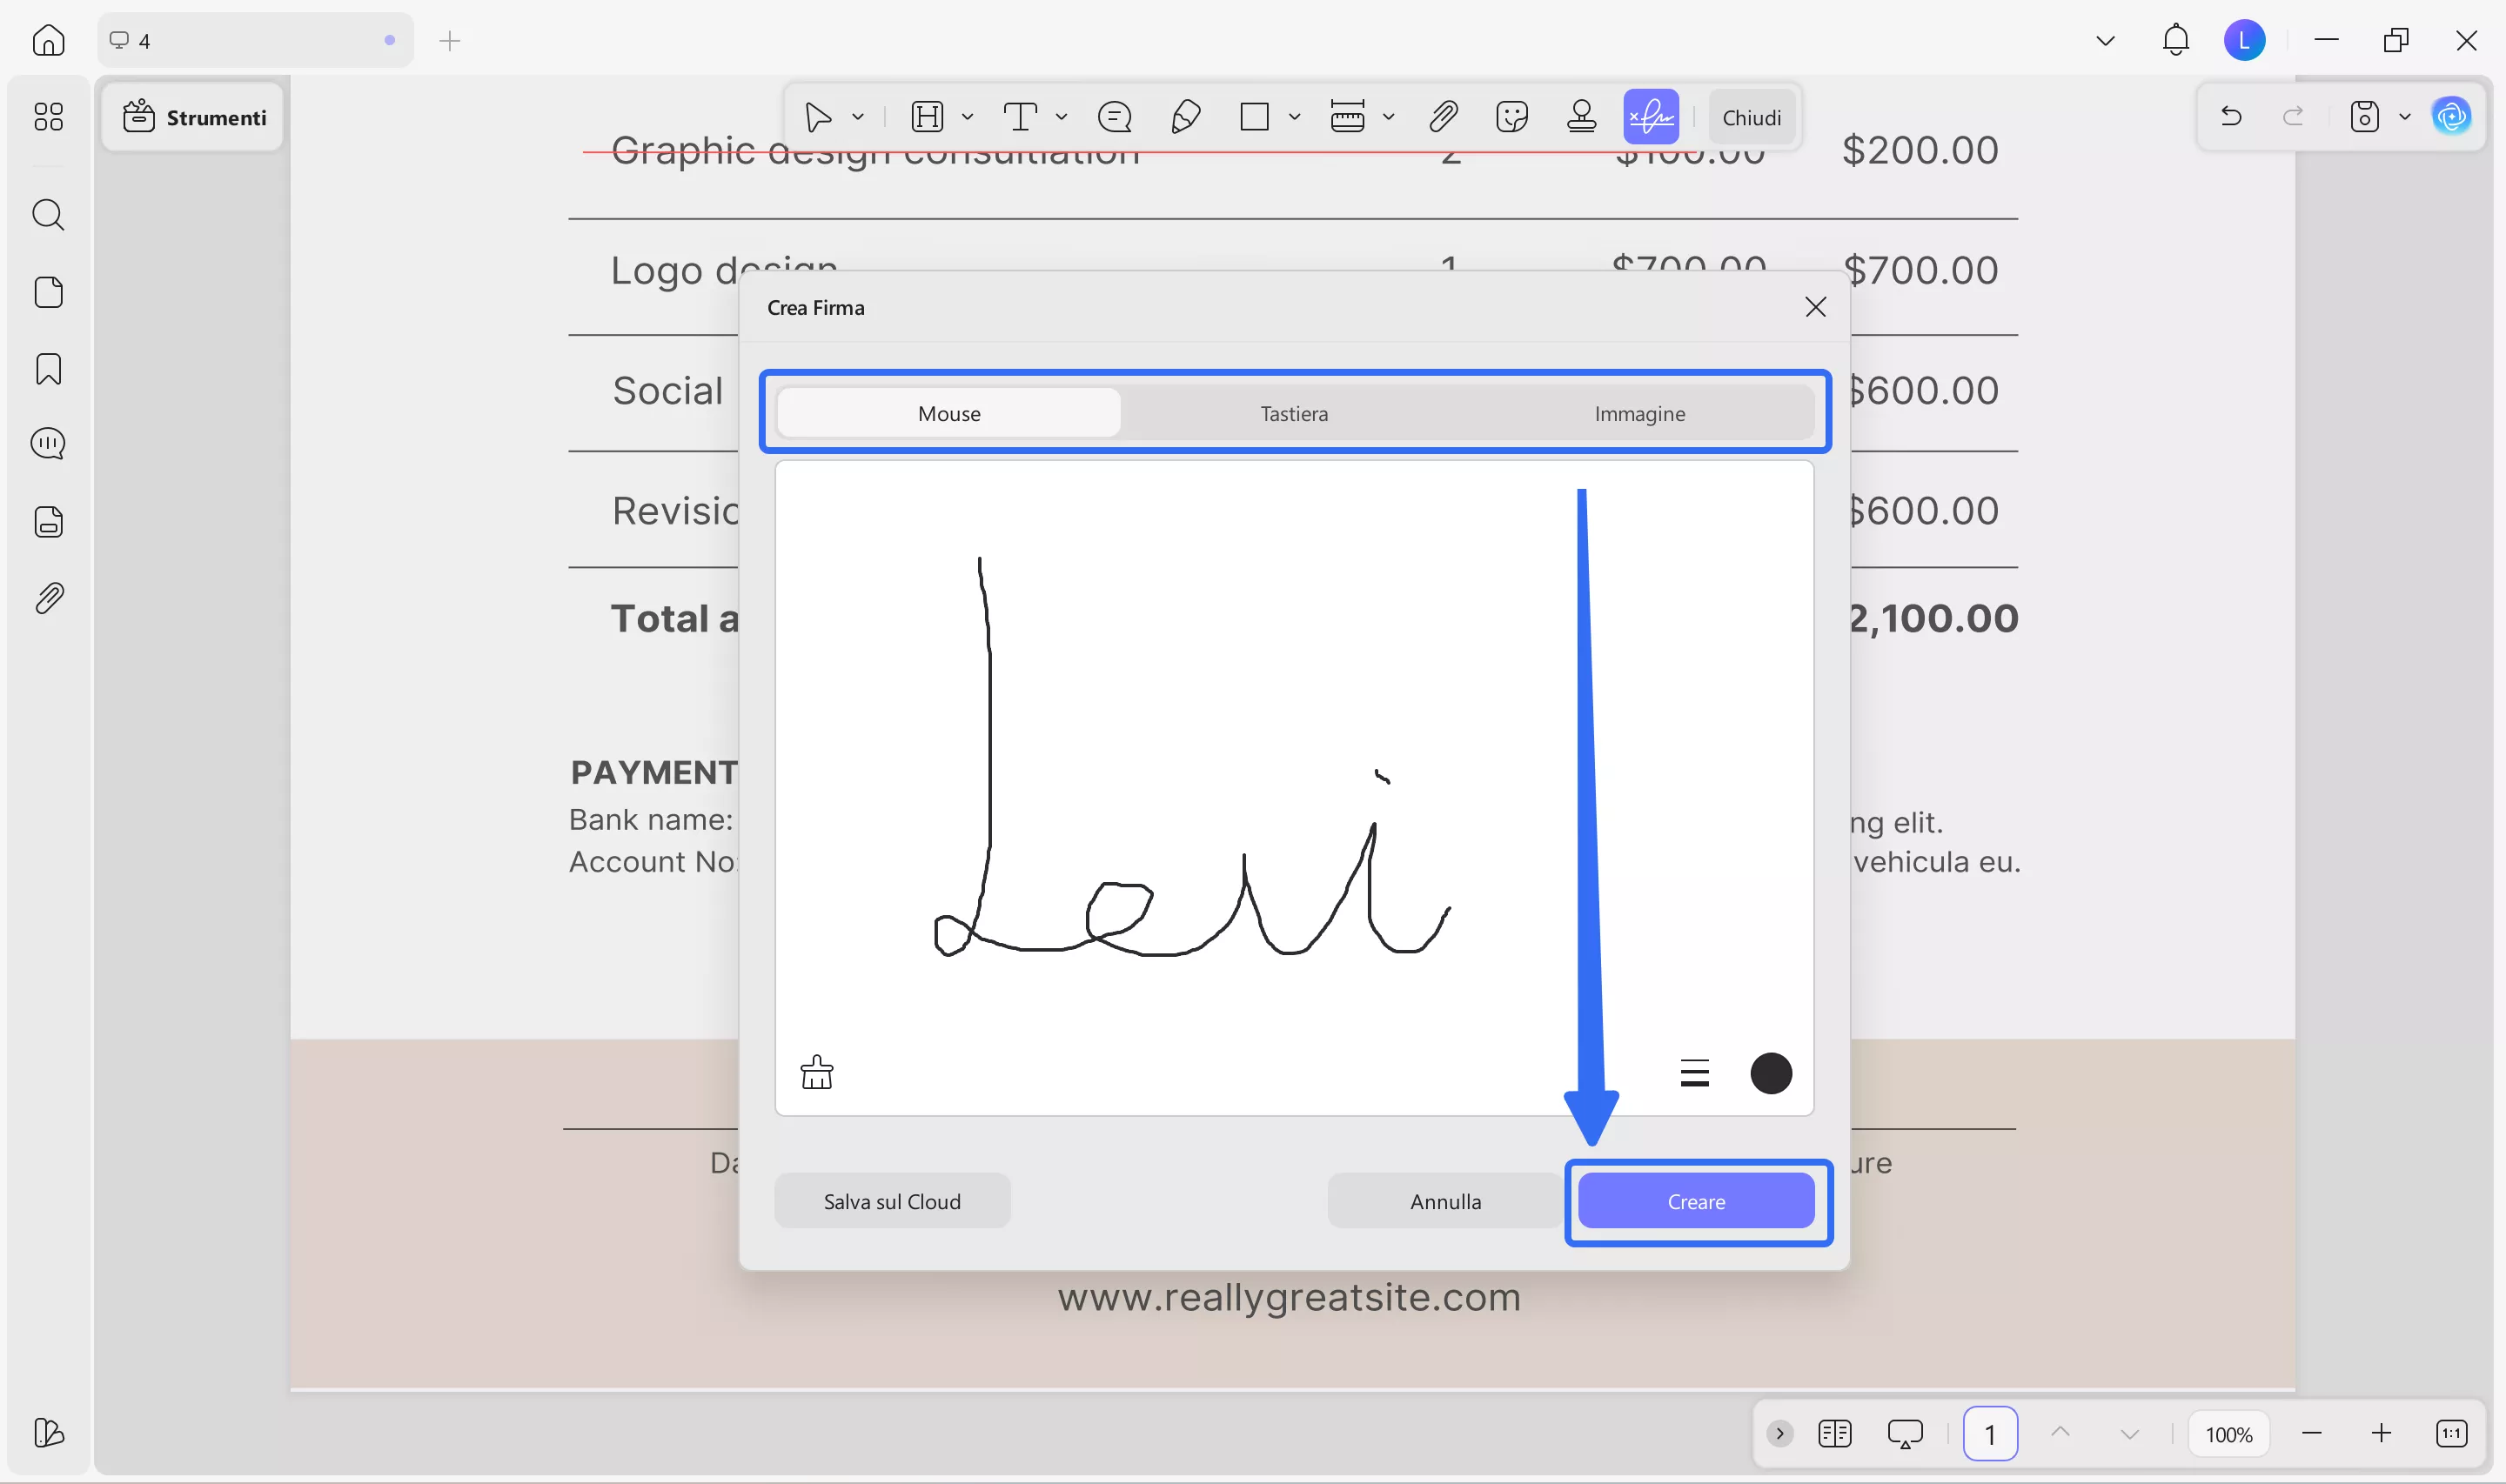This screenshot has height=1484, width=2506.
Task: Open the Measure tool dropdown
Action: (x=1390, y=116)
